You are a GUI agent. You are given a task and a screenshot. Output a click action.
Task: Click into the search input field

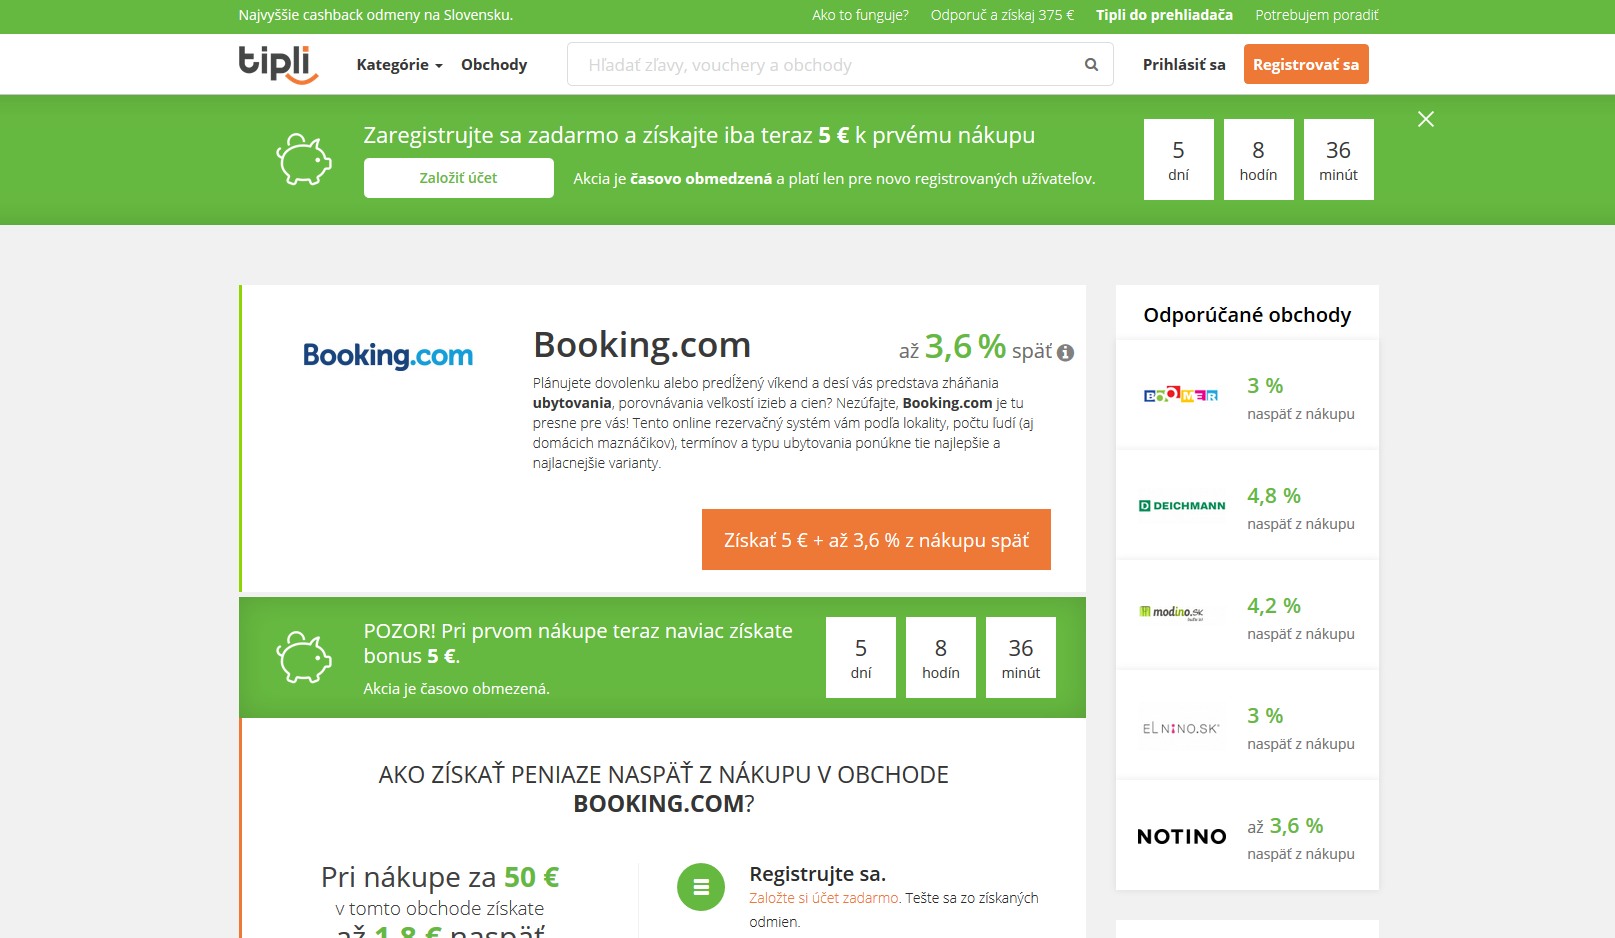tap(825, 65)
